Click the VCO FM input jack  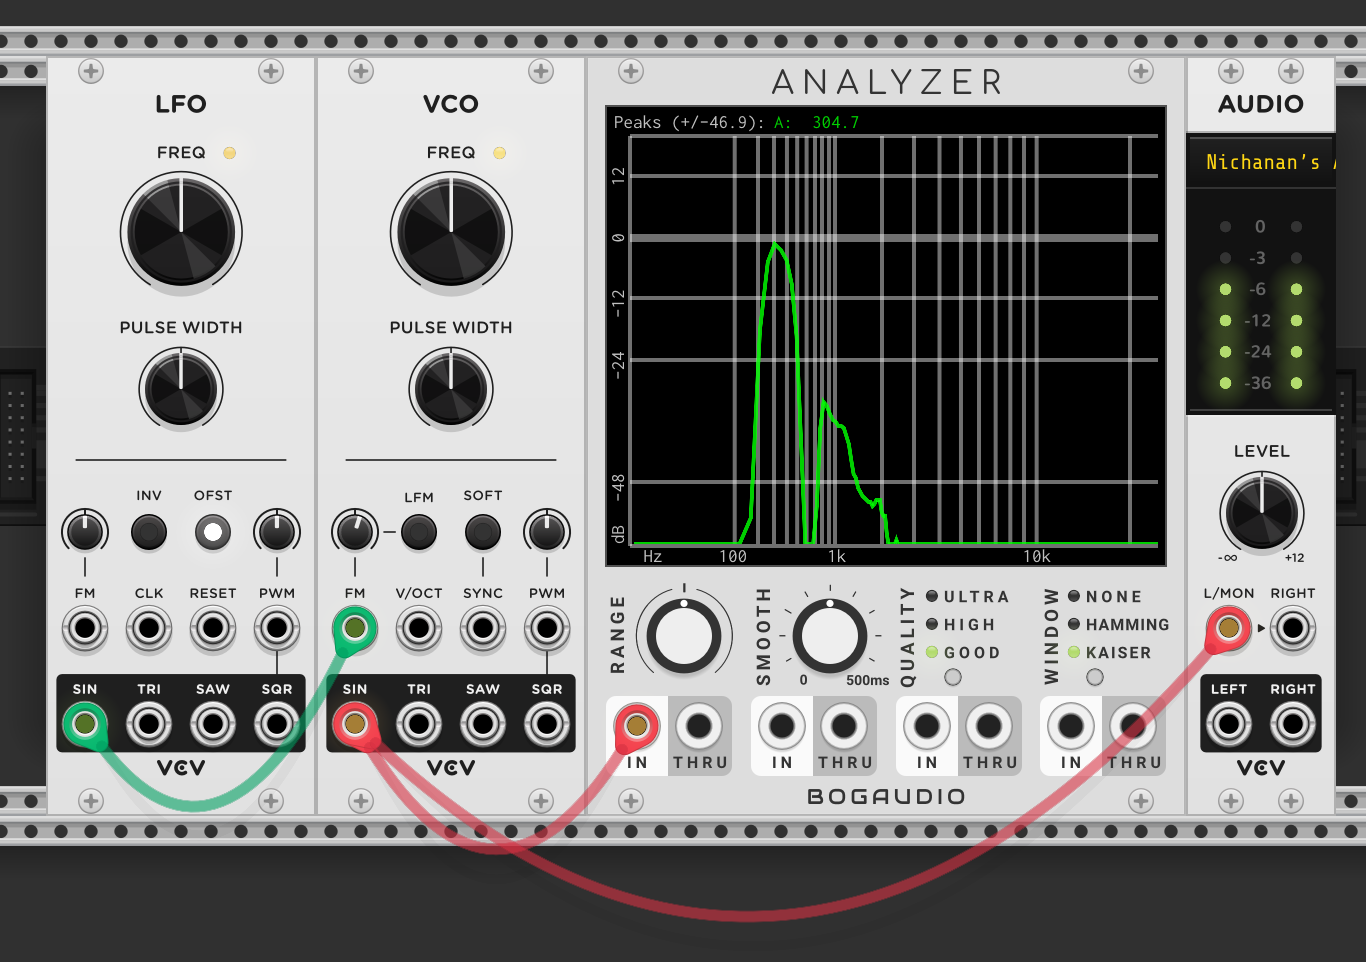(x=355, y=629)
